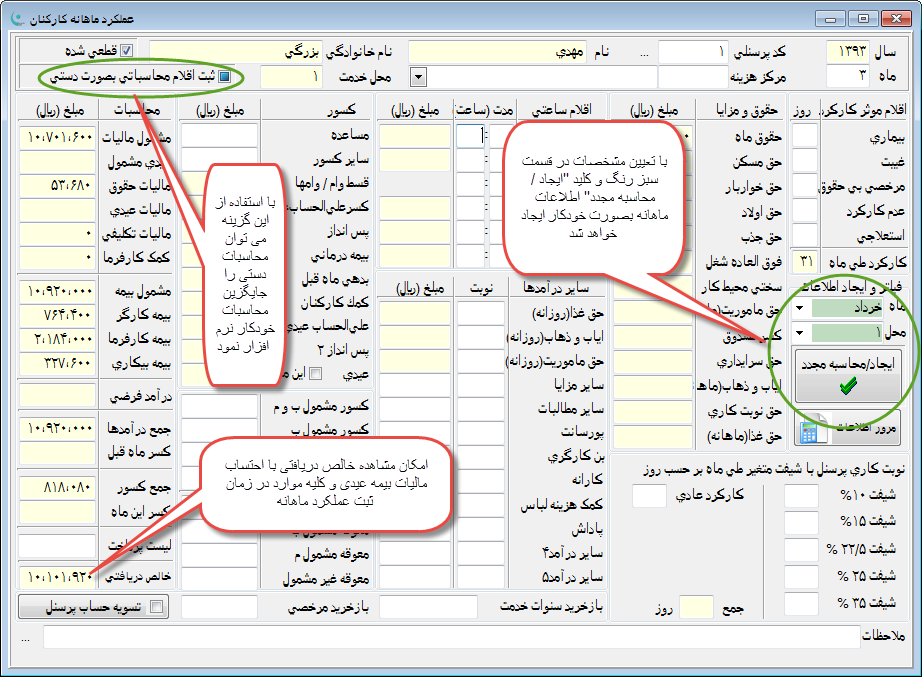Open the مركز هزينه combo box arrow
This screenshot has width=922, height=677.
tap(418, 76)
